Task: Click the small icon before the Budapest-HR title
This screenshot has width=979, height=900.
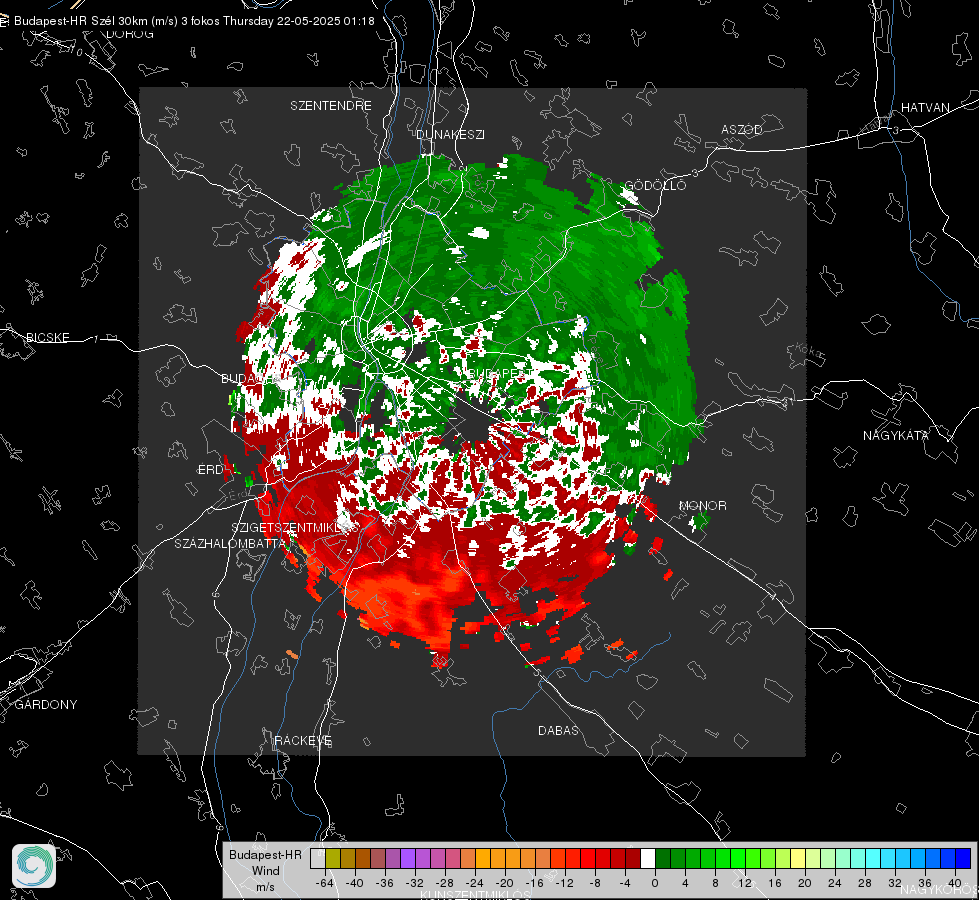Action: [x=4, y=21]
